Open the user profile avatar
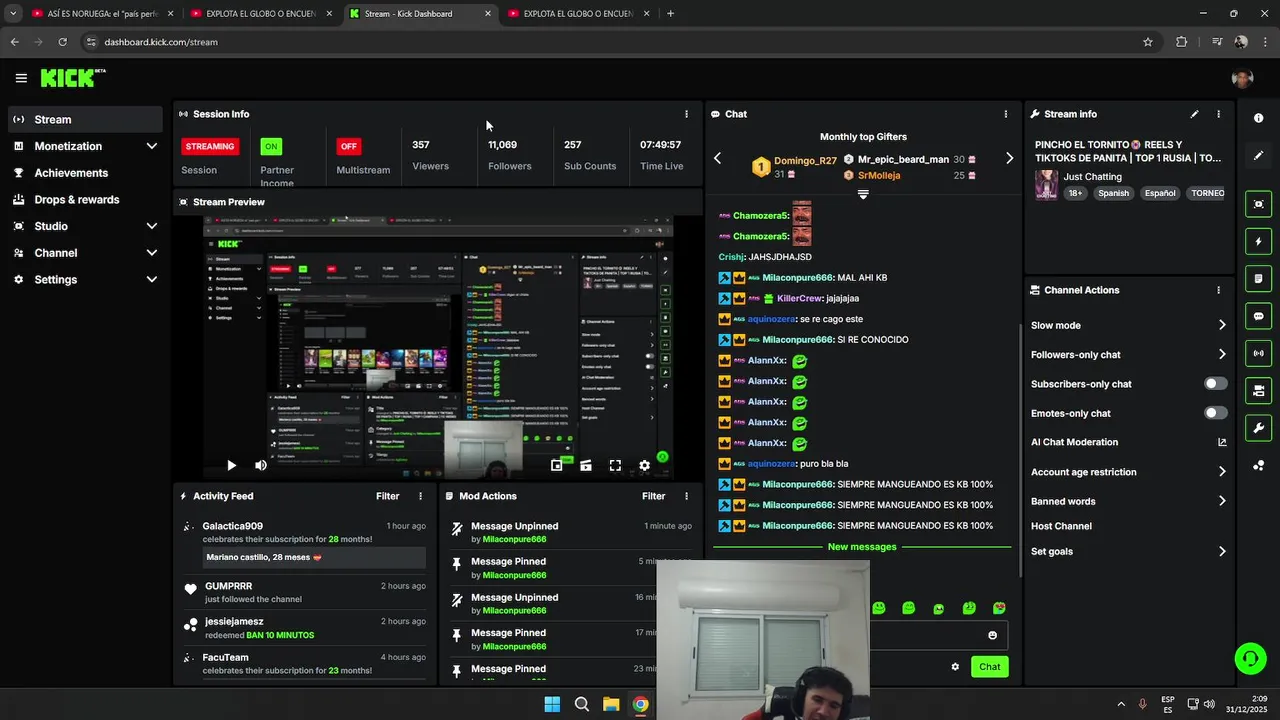The image size is (1280, 720). coord(1242,79)
